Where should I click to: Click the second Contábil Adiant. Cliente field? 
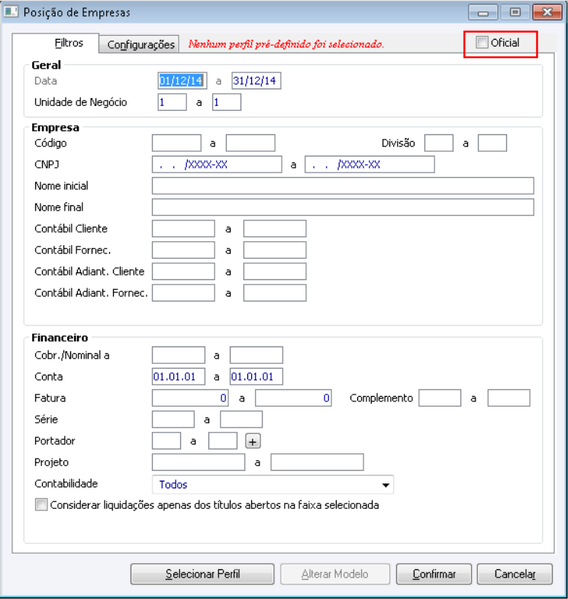pos(275,271)
